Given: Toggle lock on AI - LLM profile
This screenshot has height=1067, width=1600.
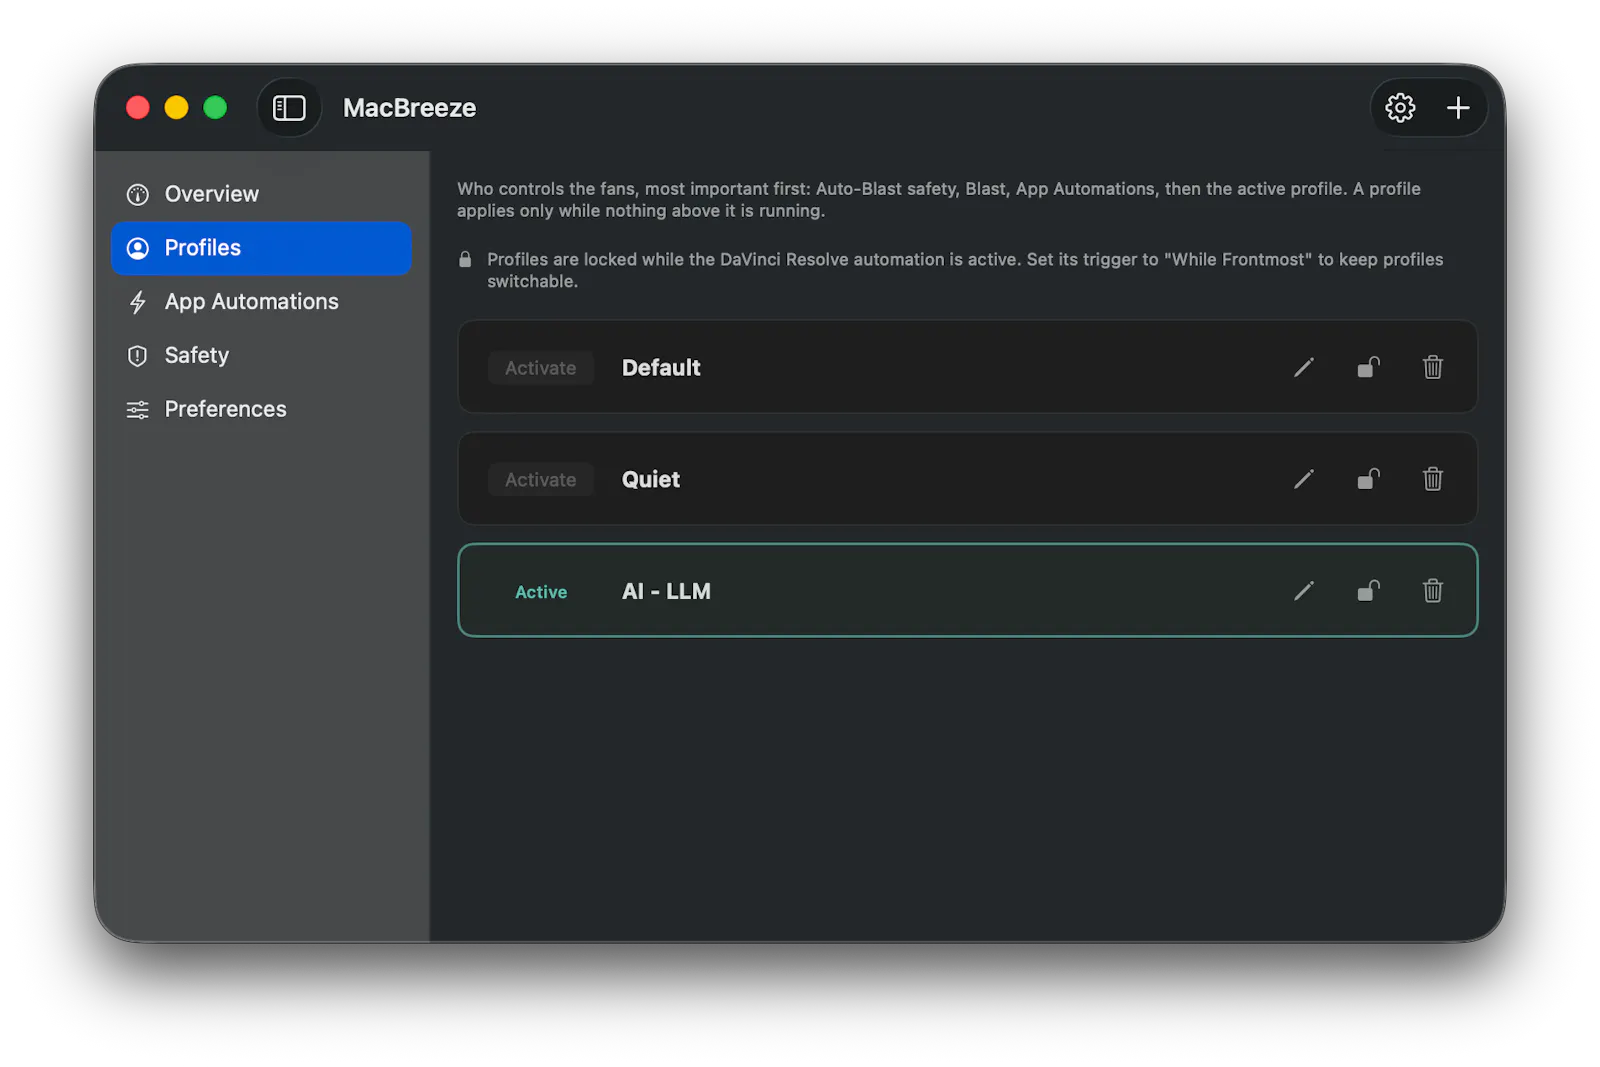Looking at the screenshot, I should (x=1368, y=592).
